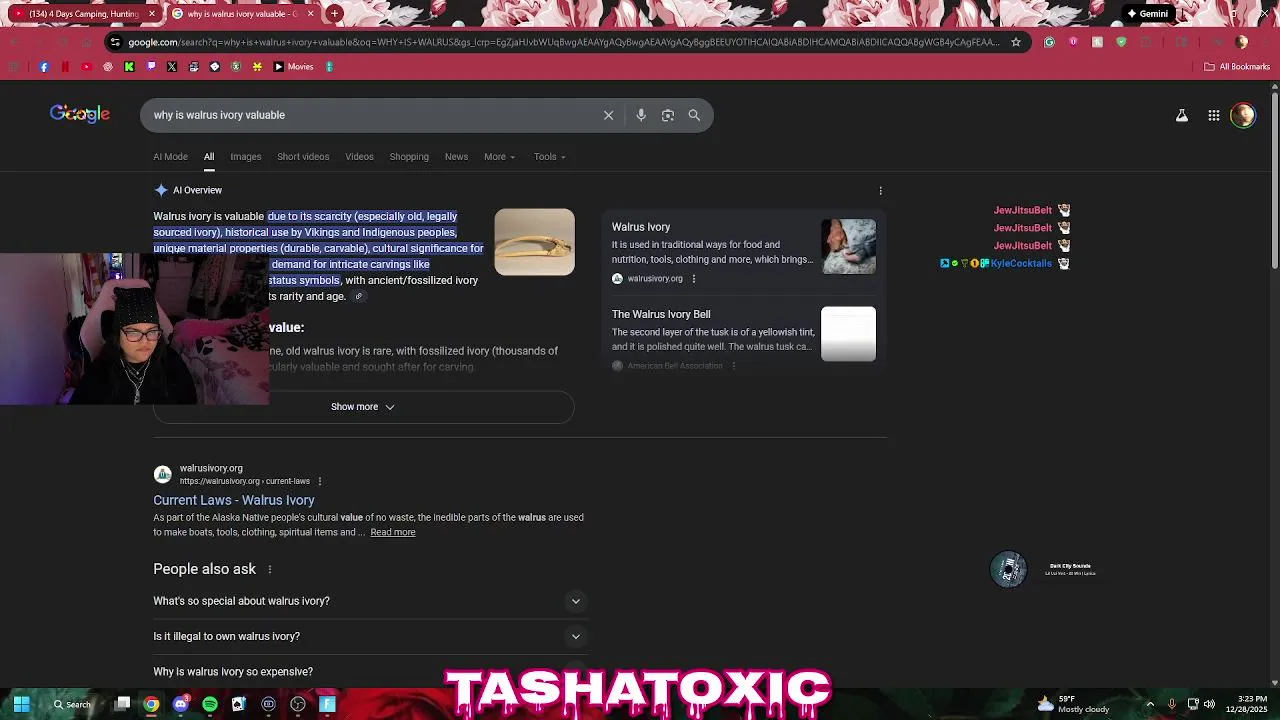This screenshot has height=720, width=1280.
Task: Select the All results tab
Action: pyautogui.click(x=209, y=157)
